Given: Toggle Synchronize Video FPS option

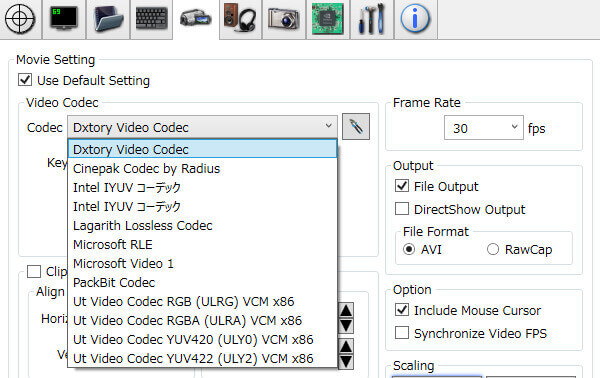Looking at the screenshot, I should [x=401, y=333].
